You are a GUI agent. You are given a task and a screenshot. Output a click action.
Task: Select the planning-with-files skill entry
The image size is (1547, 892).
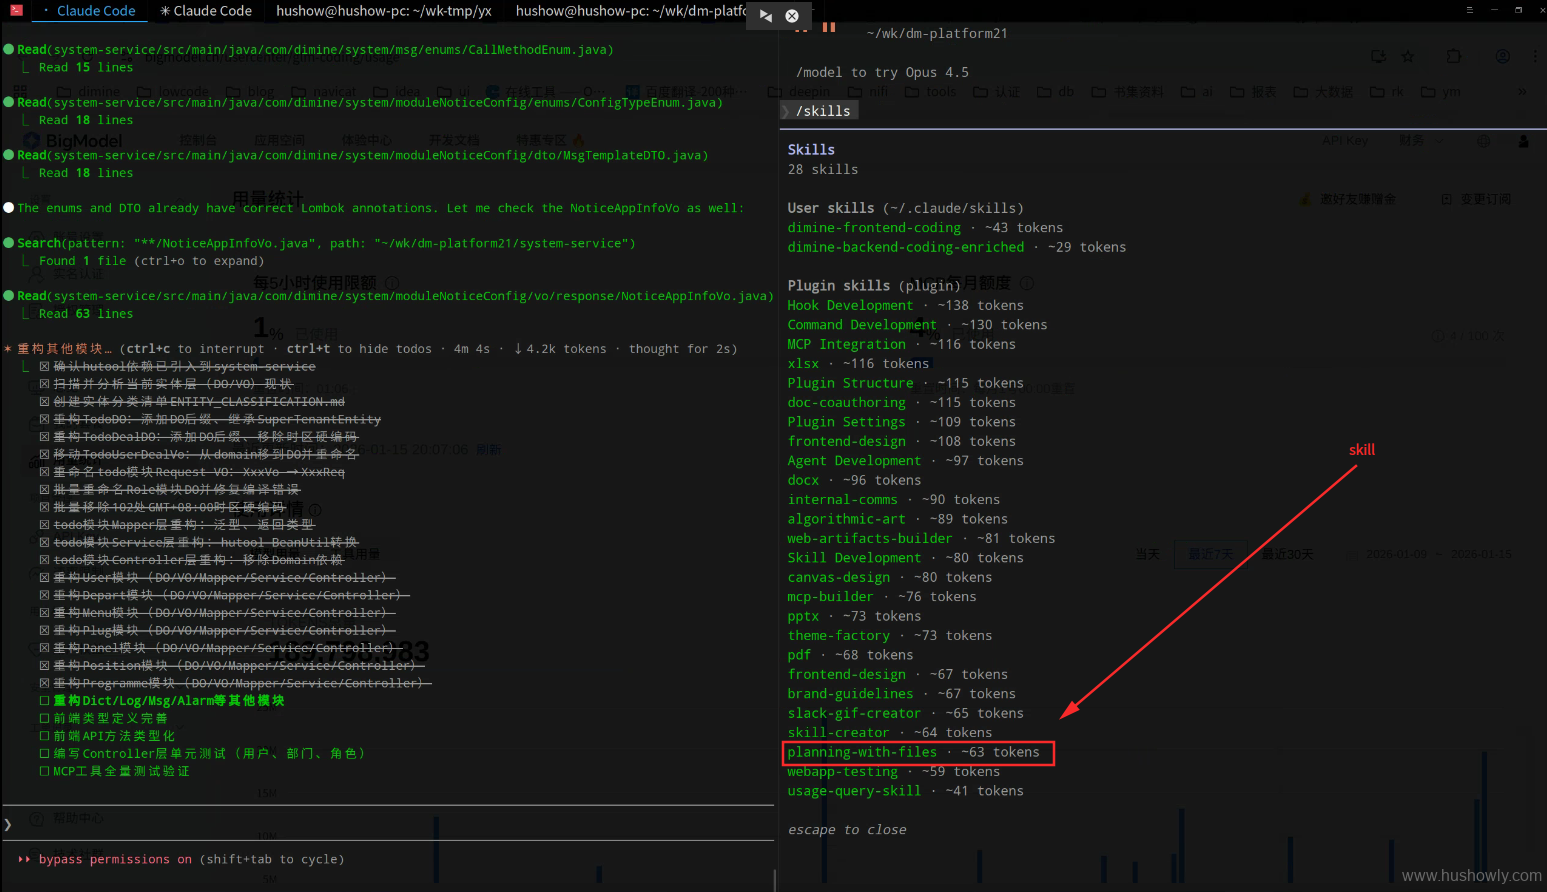point(861,752)
